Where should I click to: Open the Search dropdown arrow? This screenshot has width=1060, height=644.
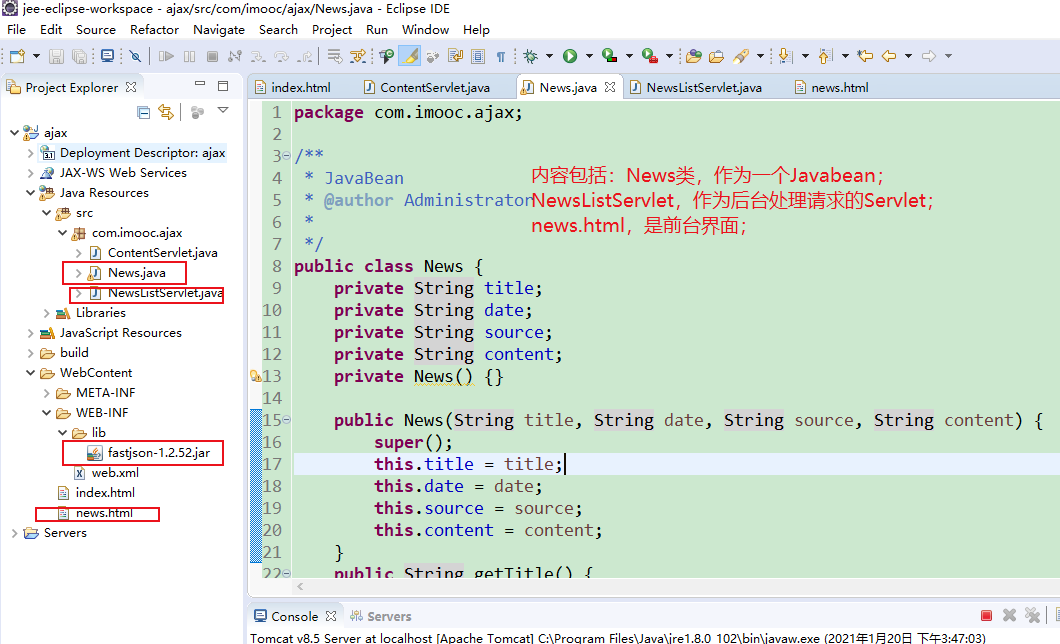[x=761, y=56]
